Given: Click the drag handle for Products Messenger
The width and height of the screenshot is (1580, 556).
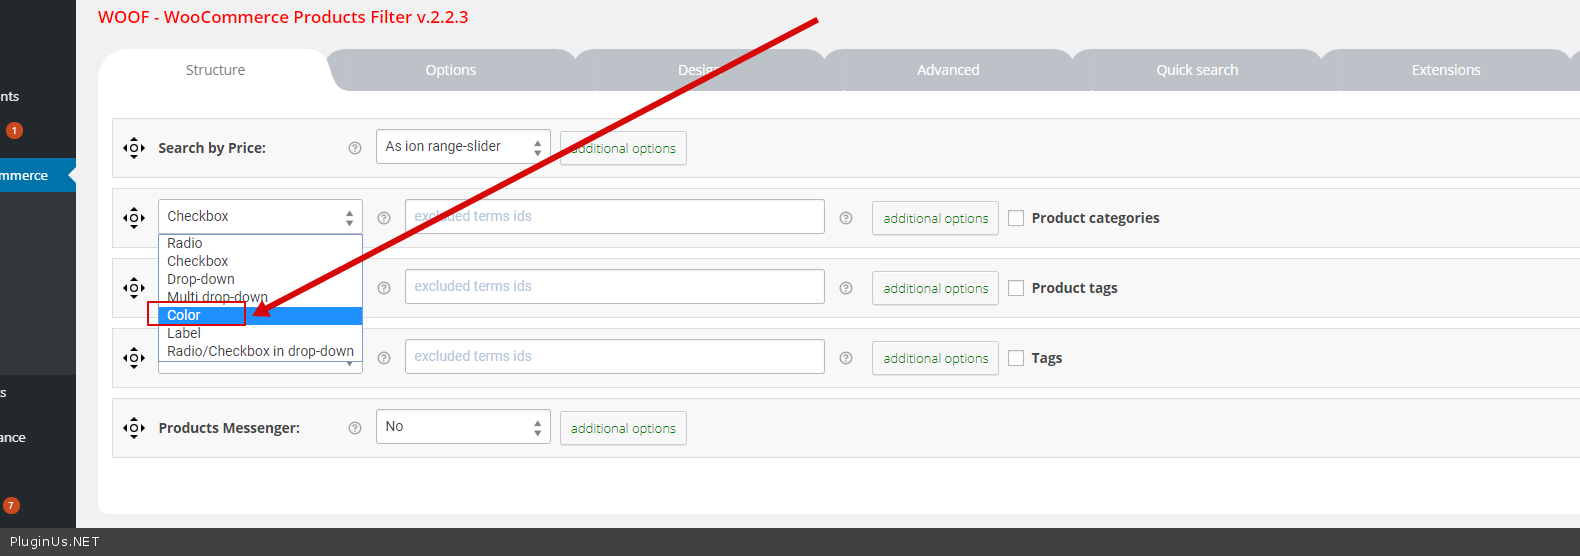Looking at the screenshot, I should pyautogui.click(x=134, y=428).
